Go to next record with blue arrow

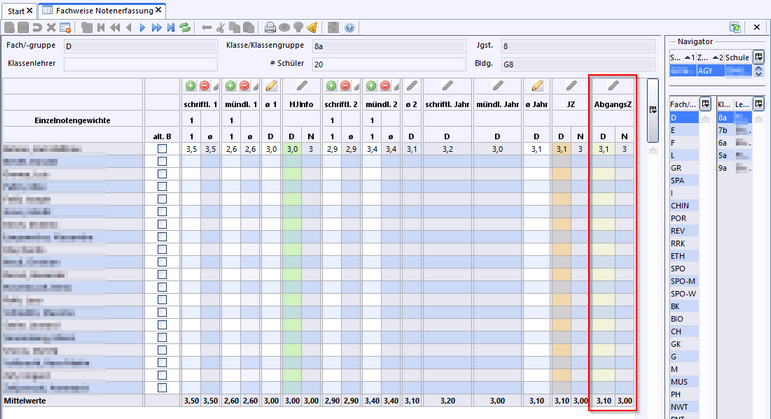[142, 28]
